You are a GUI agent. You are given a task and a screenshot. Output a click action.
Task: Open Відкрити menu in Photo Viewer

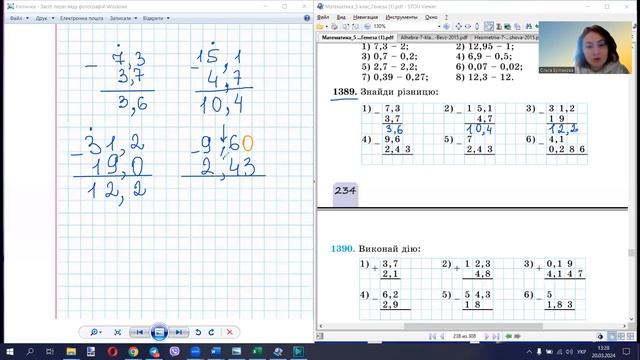pos(156,18)
